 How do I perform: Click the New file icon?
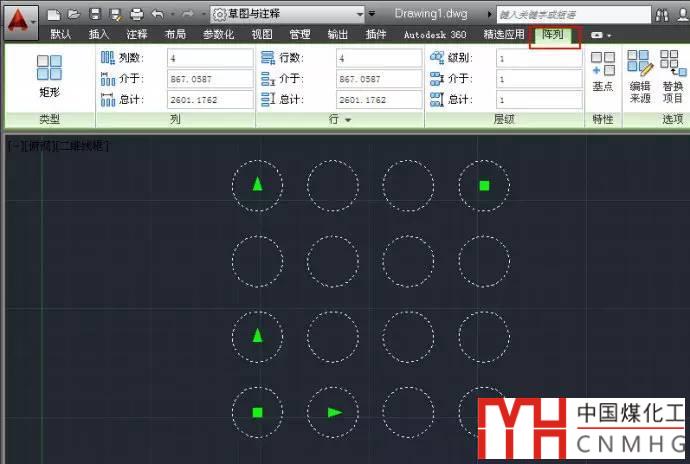[54, 15]
